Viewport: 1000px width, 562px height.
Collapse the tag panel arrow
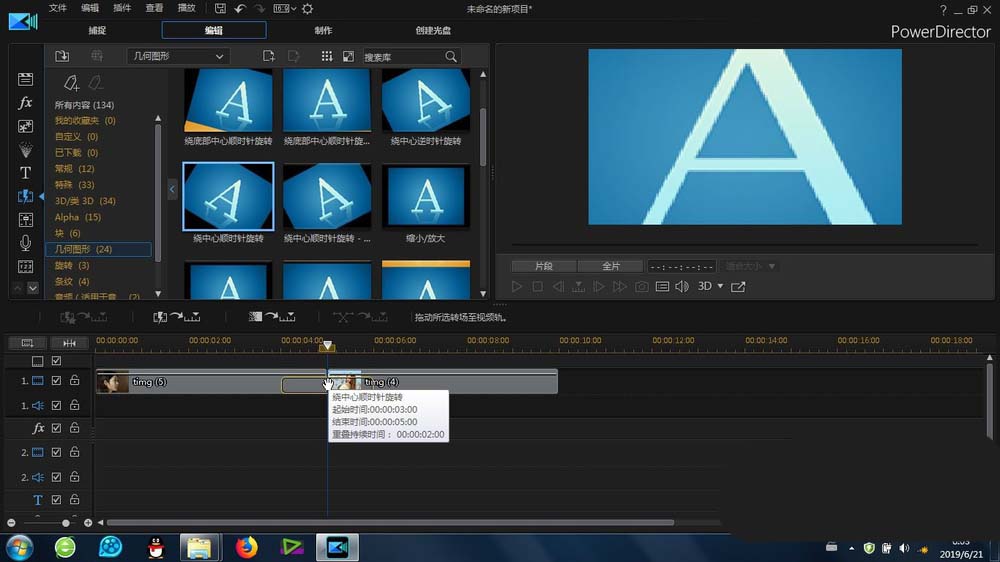172,189
